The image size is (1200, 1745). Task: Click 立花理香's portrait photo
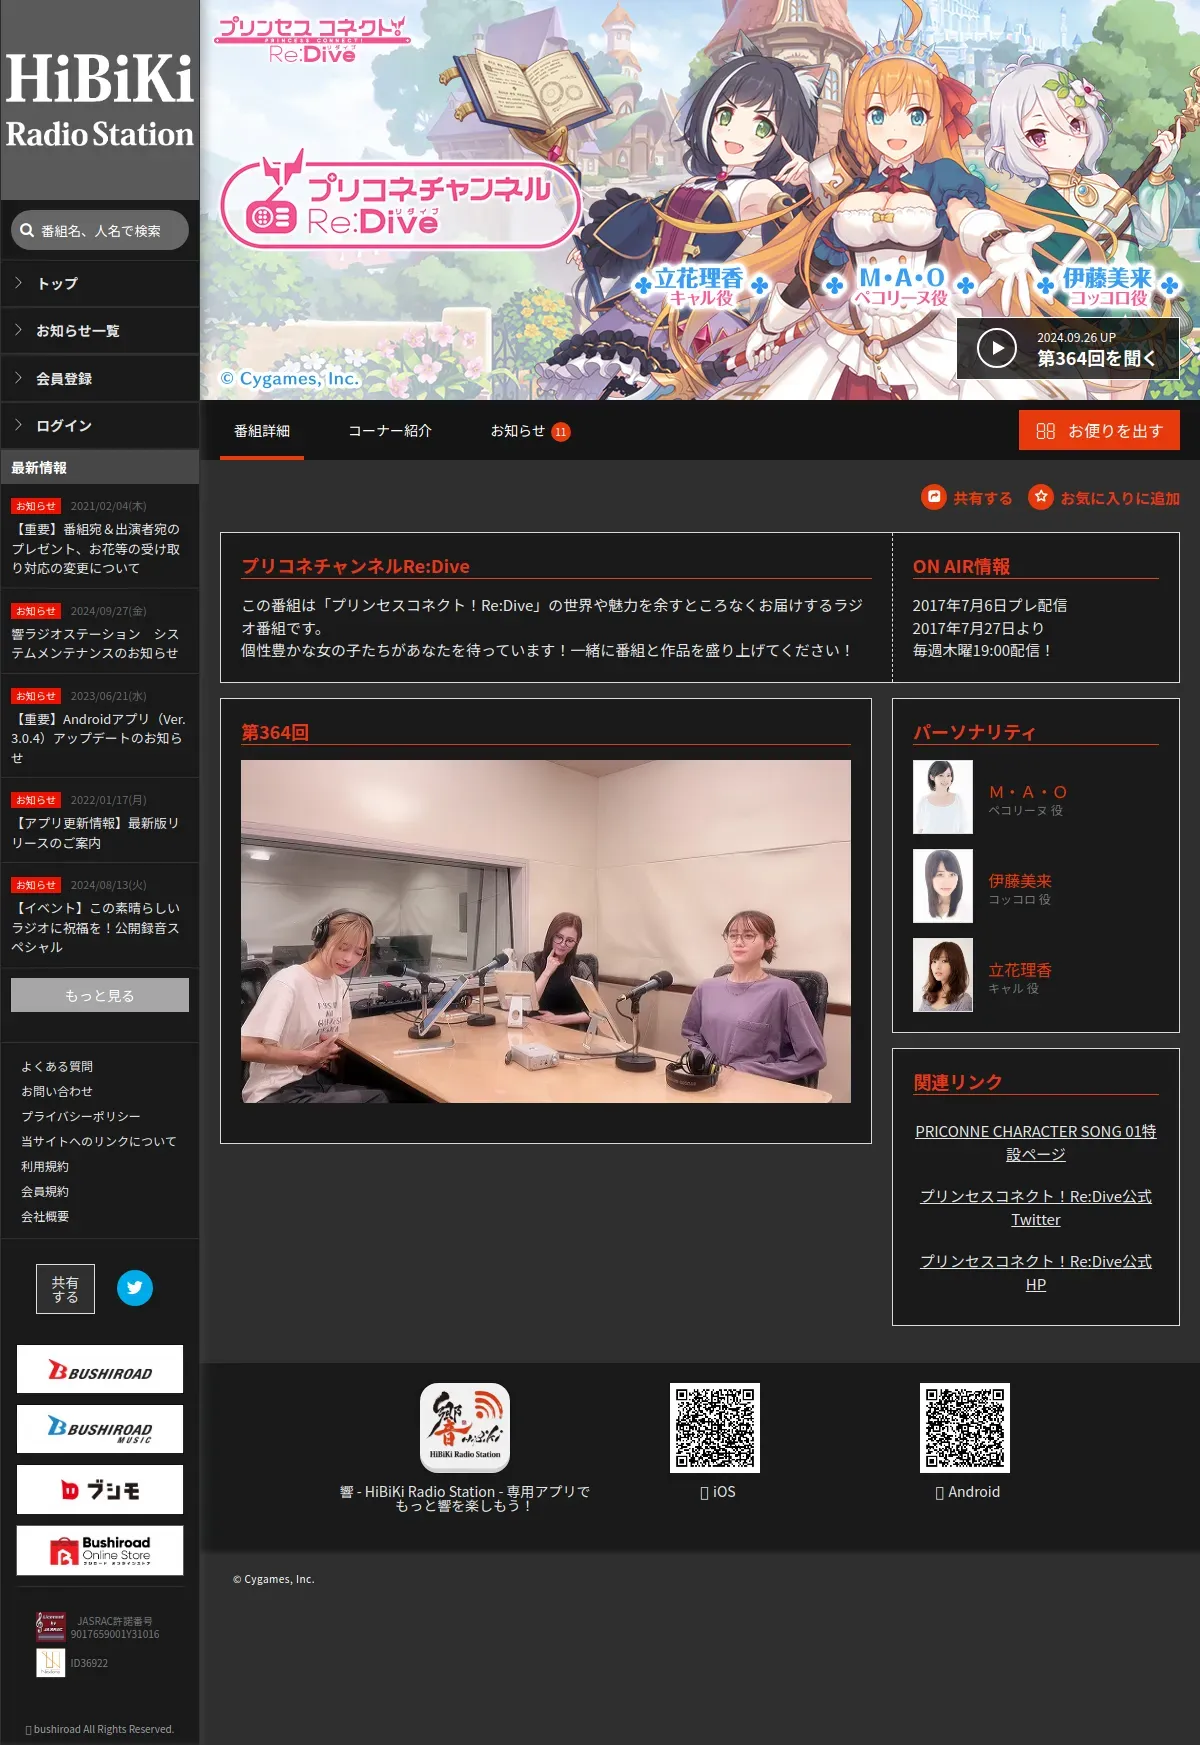click(943, 975)
